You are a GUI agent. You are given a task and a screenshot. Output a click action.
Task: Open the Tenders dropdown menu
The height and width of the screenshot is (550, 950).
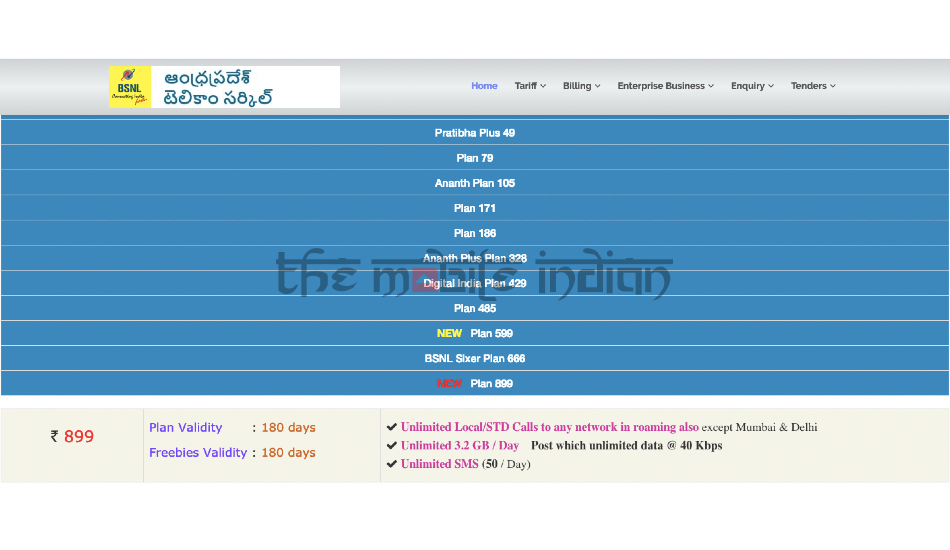[813, 86]
